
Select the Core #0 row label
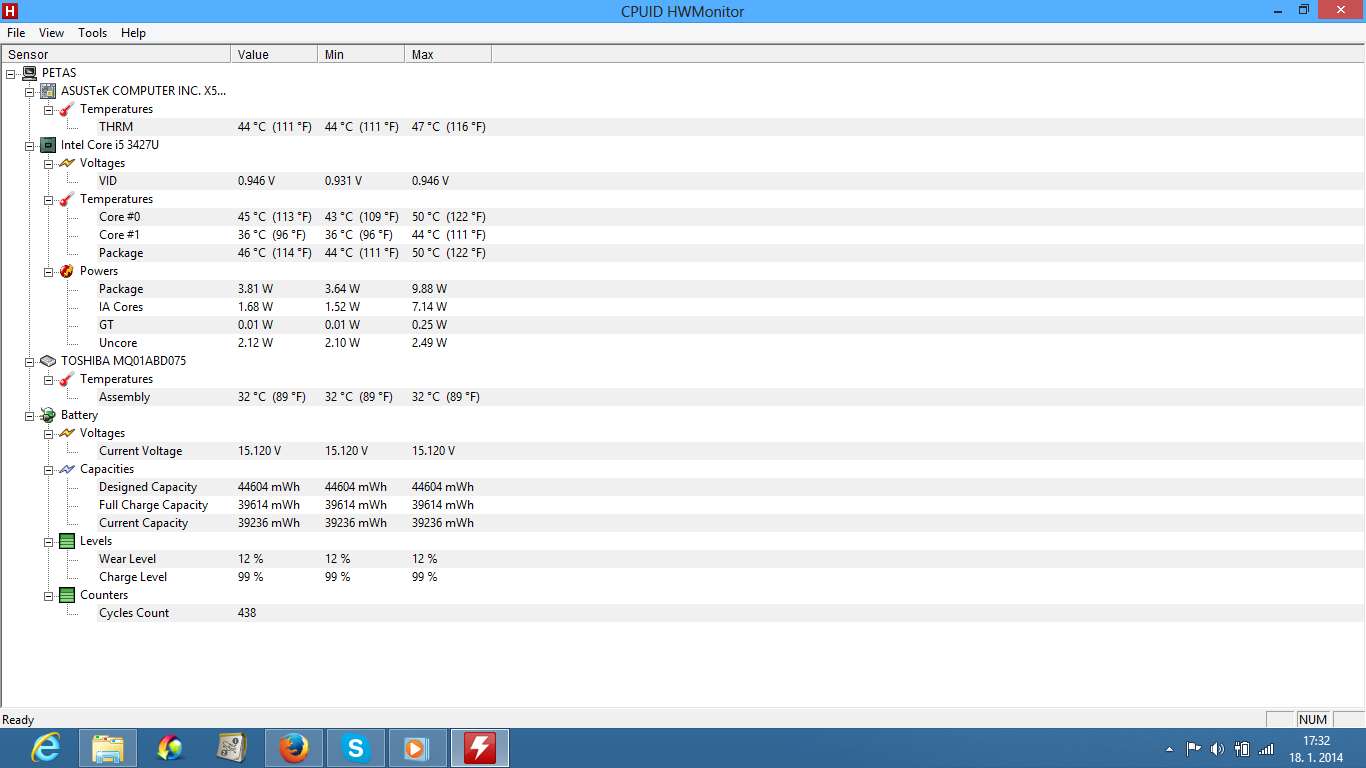120,217
